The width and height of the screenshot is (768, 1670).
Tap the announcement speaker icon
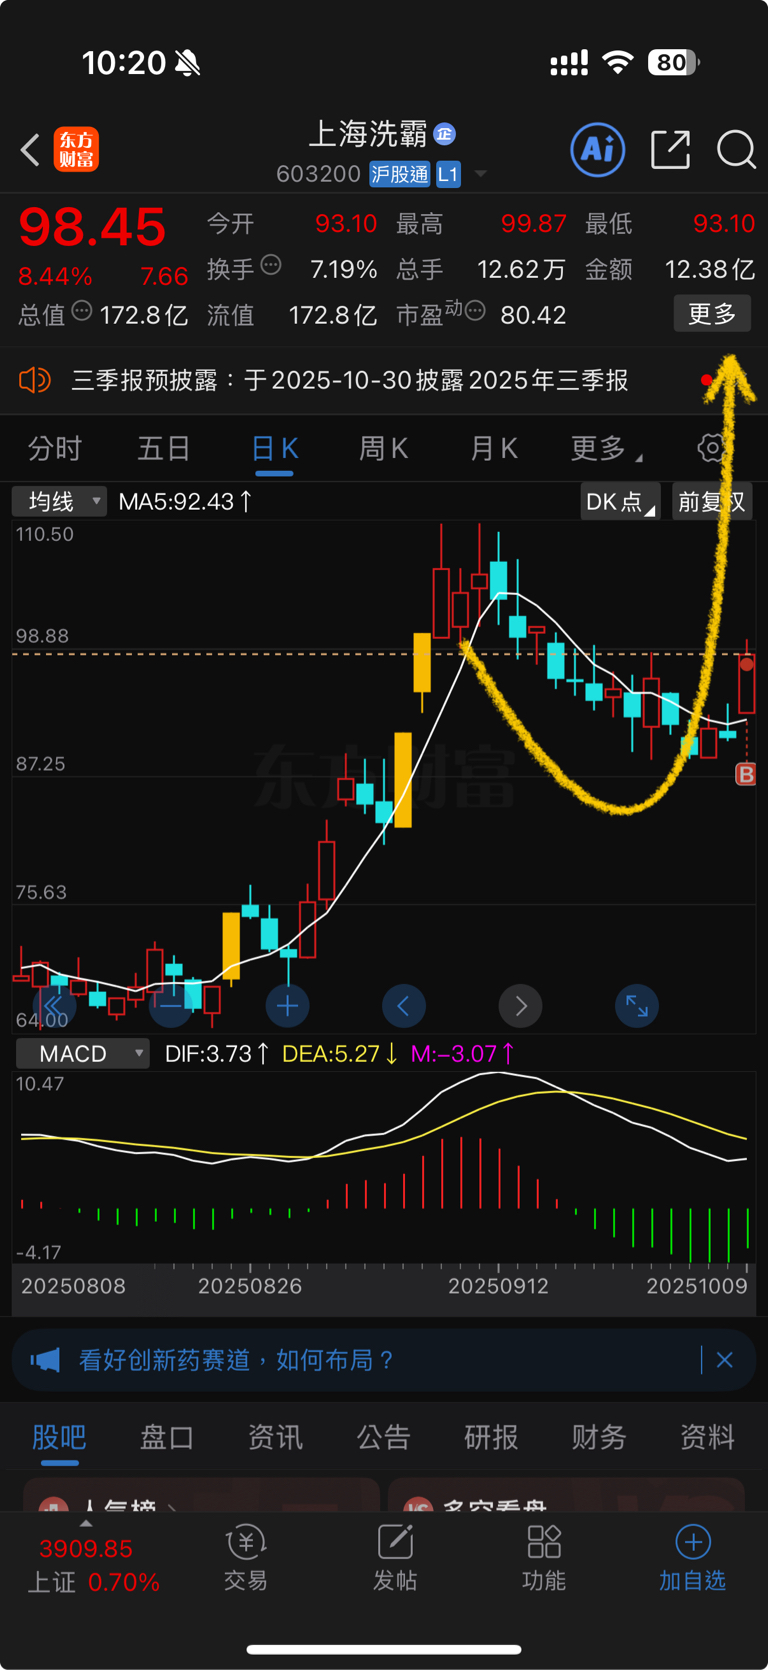tap(35, 380)
